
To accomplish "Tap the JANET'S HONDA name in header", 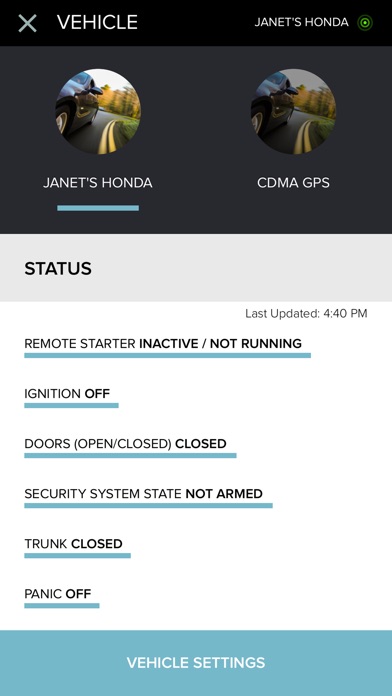I will tap(301, 22).
